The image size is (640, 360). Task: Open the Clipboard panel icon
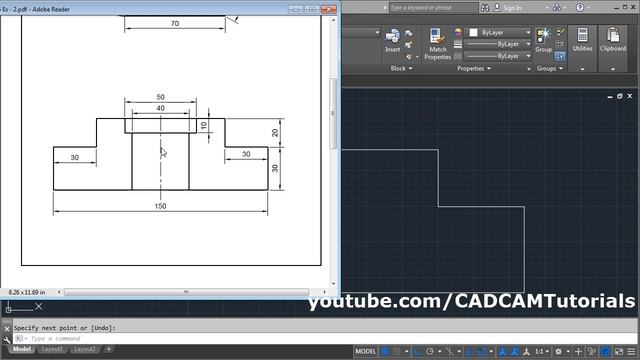[613, 35]
